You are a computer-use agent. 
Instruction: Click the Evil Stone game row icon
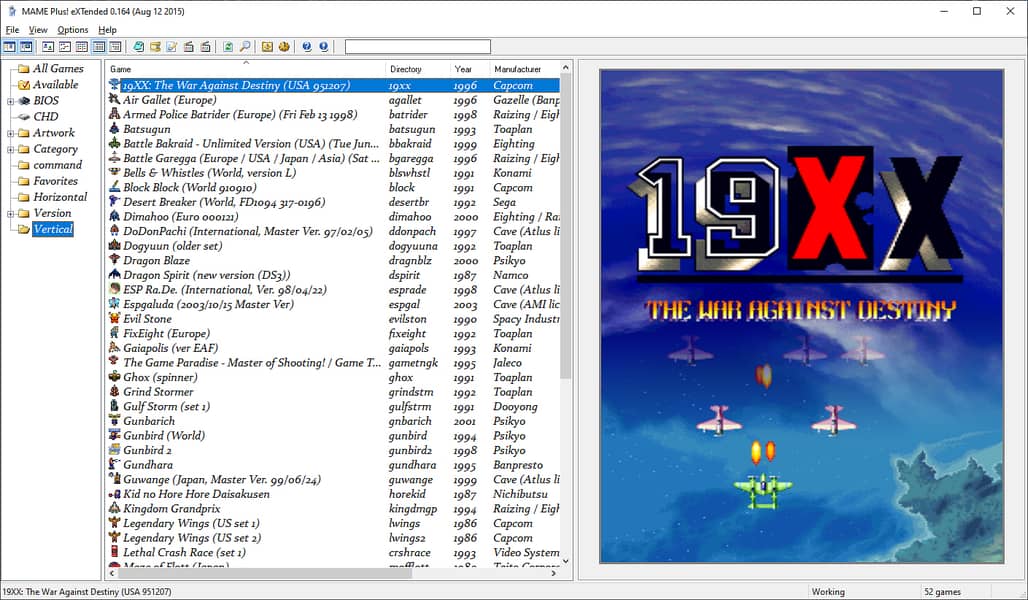114,319
